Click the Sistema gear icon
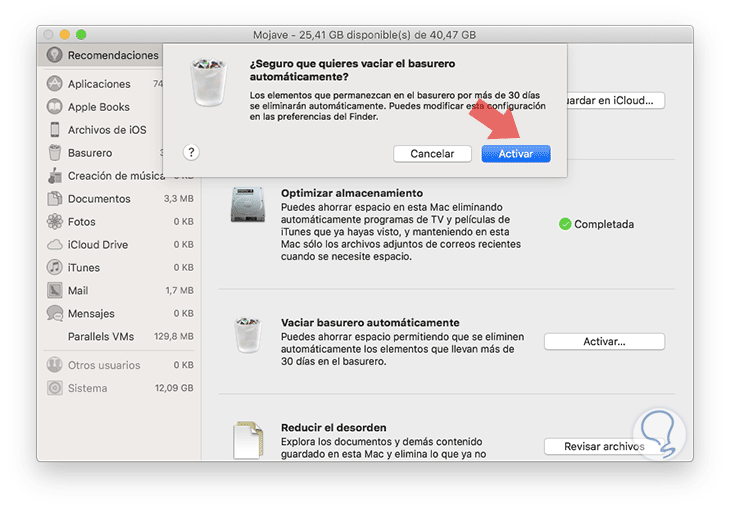 coord(54,388)
